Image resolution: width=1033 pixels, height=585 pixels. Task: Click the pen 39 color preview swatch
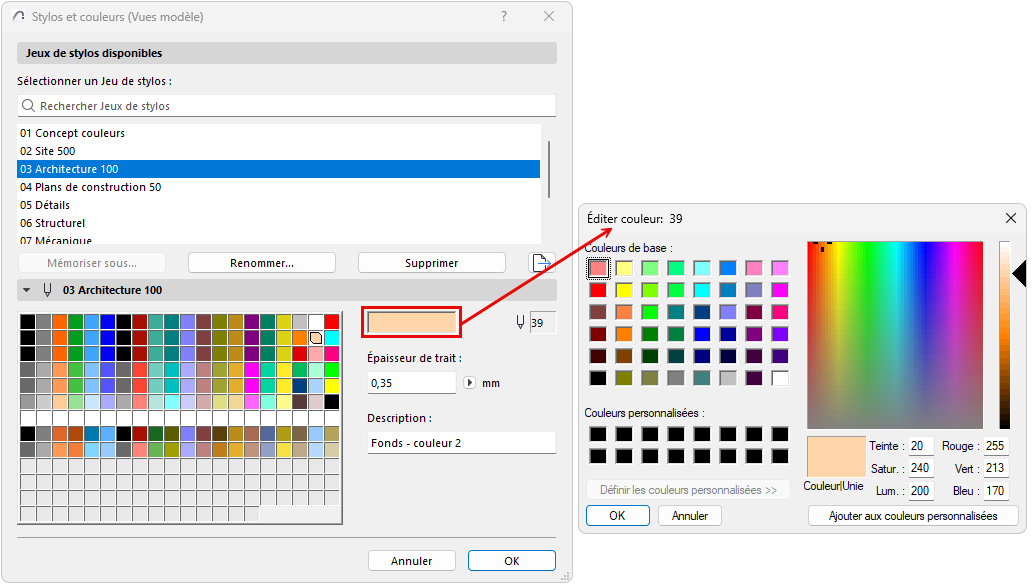[411, 322]
